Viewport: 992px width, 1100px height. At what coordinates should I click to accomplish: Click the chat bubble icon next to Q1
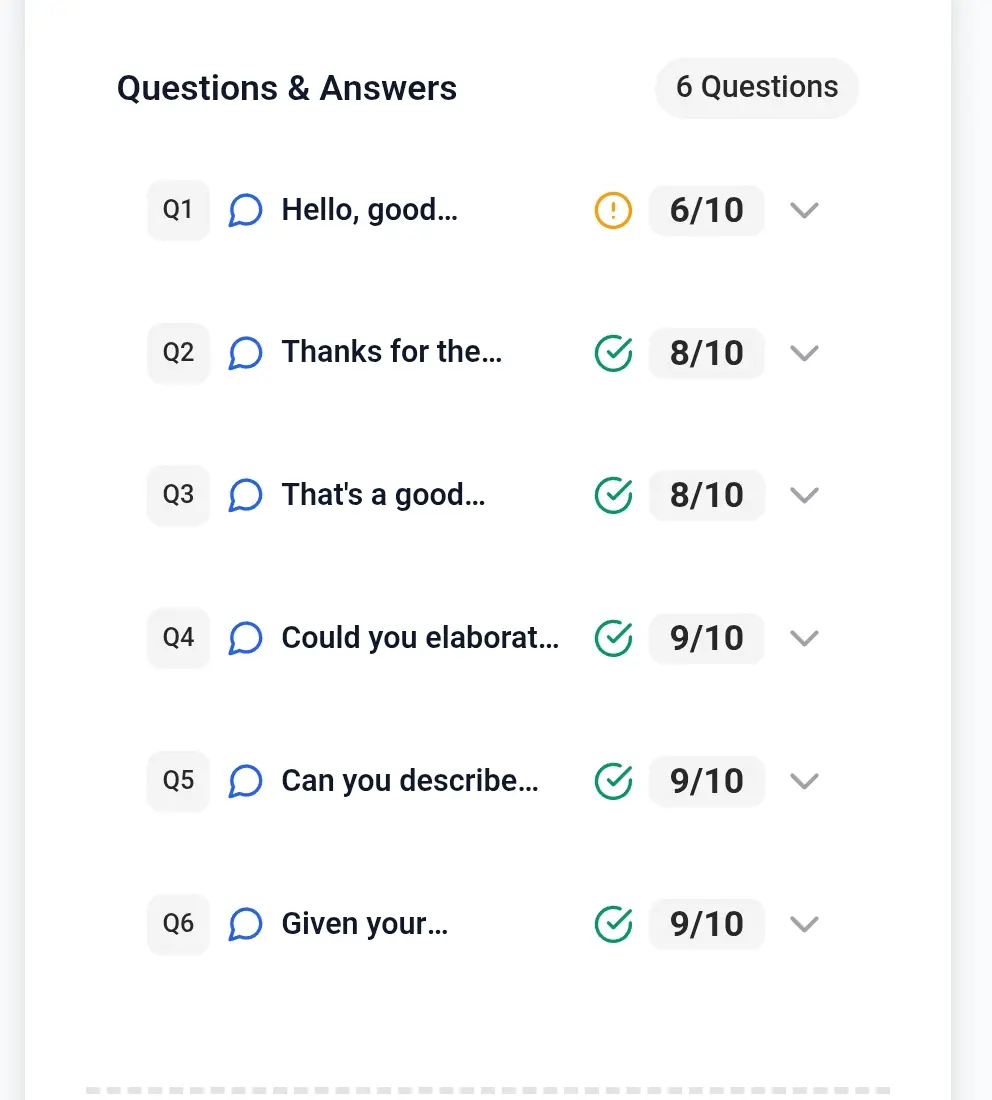245,211
